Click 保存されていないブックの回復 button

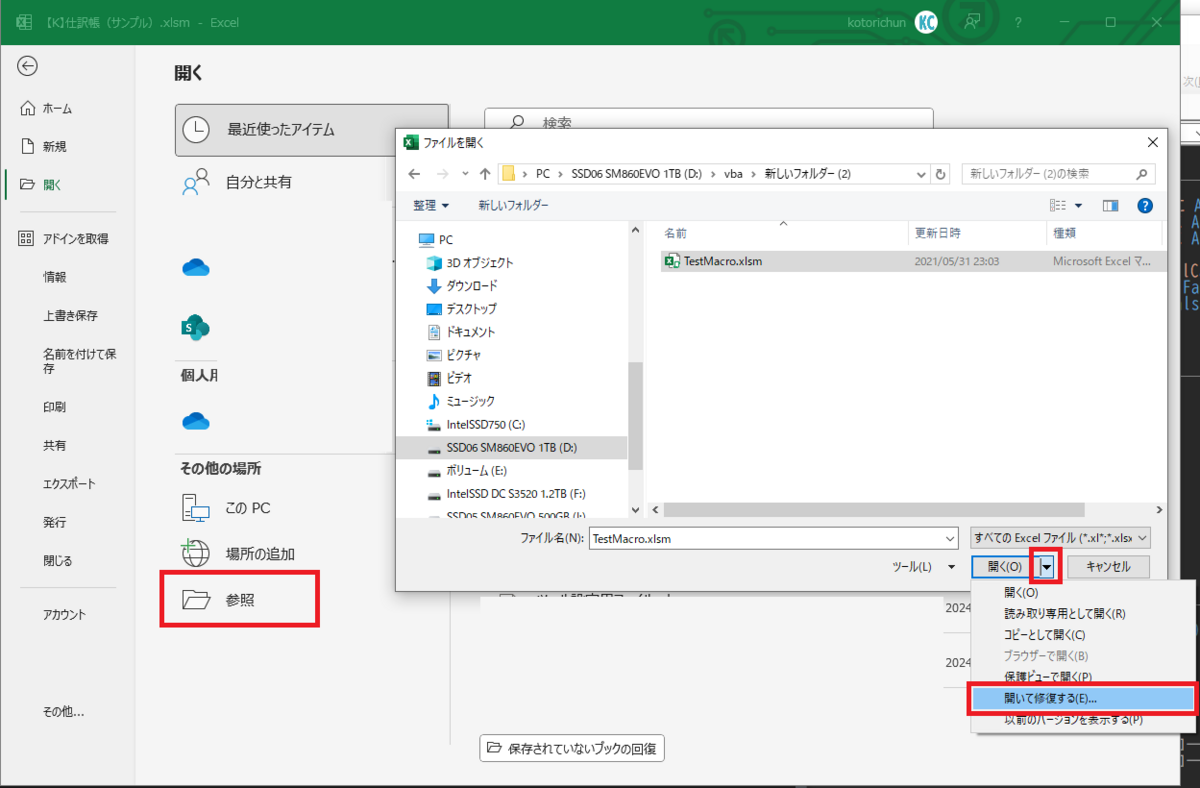pos(572,748)
